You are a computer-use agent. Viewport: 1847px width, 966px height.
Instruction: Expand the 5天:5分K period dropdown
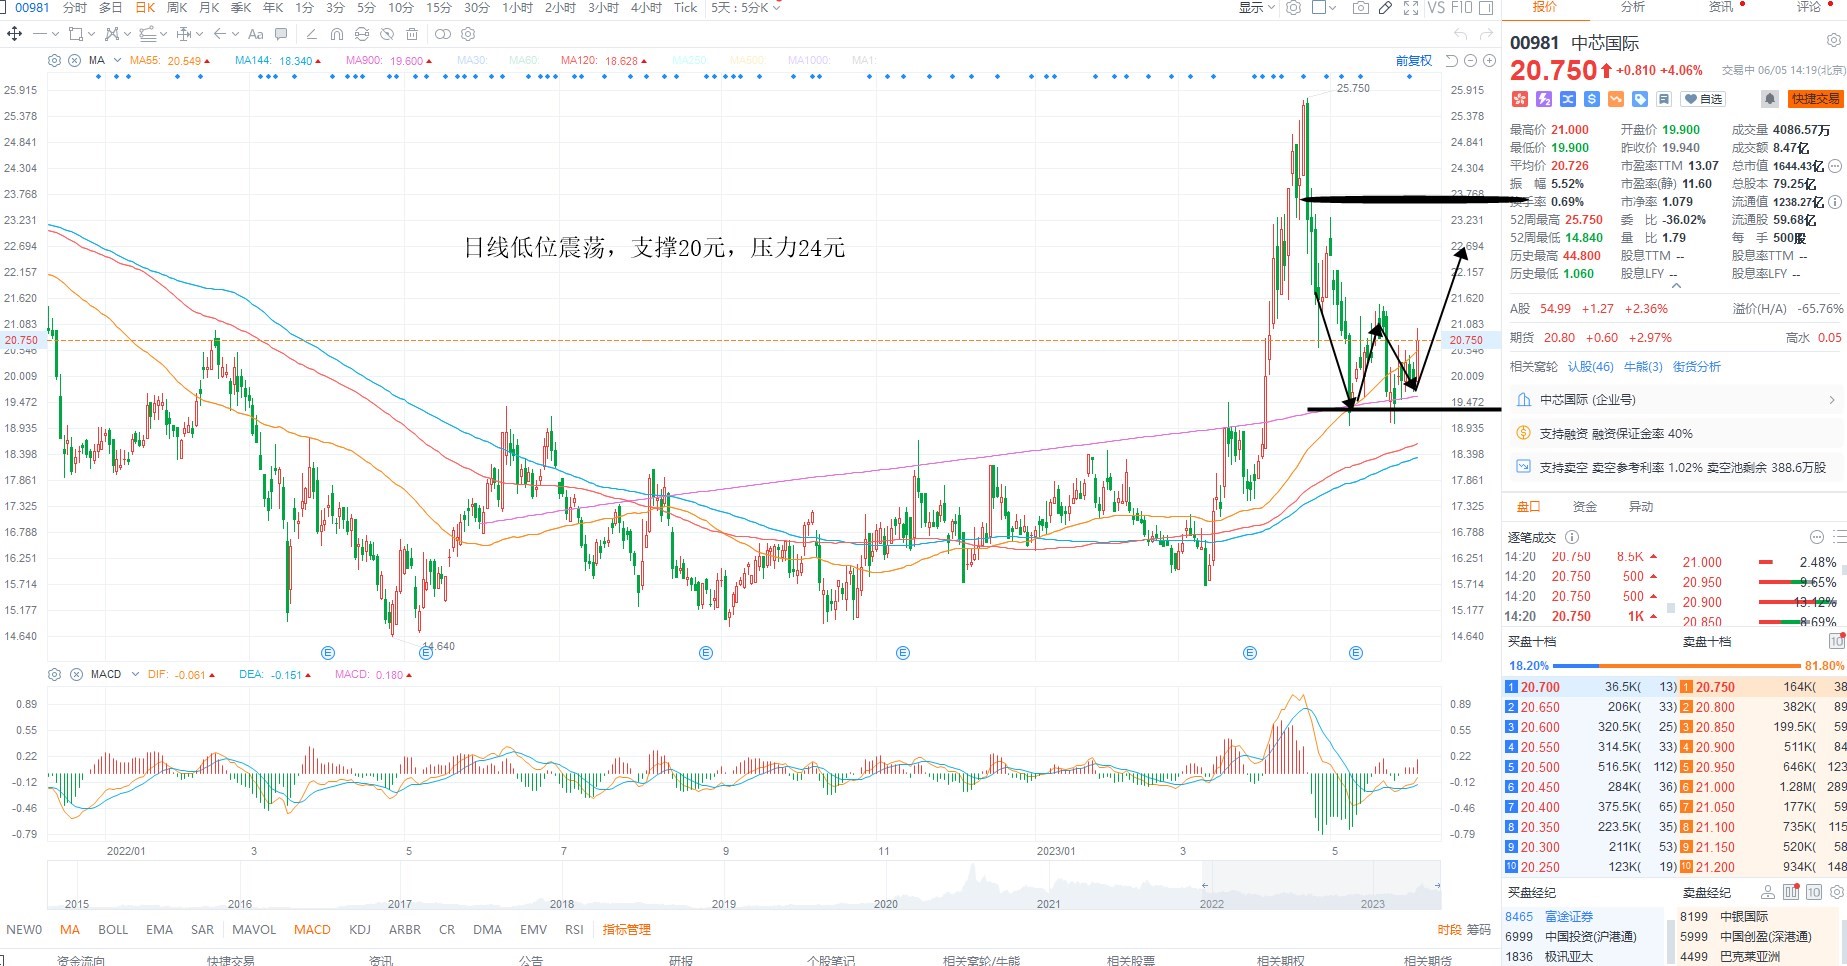pos(746,8)
